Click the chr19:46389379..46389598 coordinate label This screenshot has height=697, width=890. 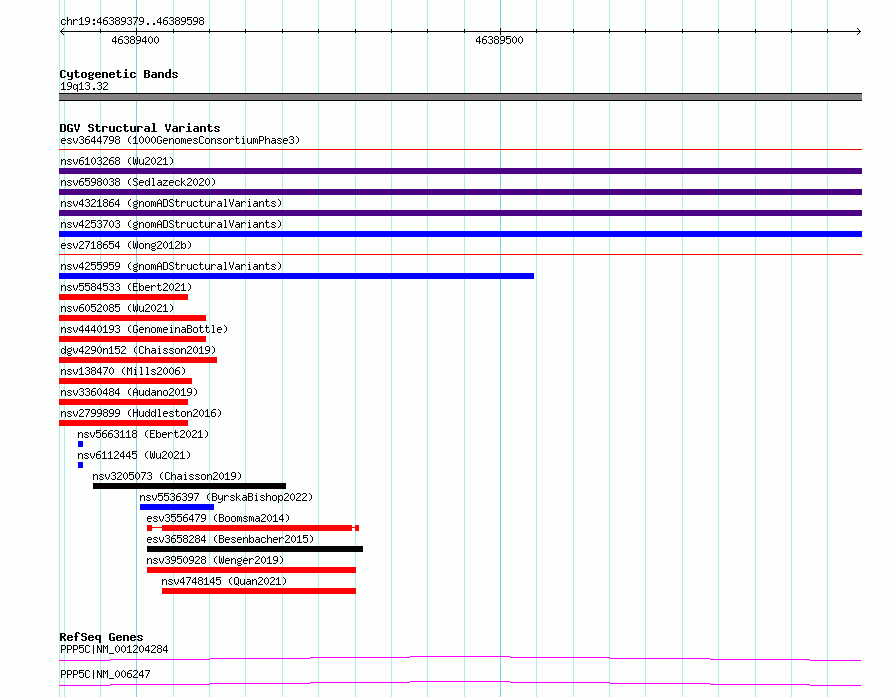point(132,22)
